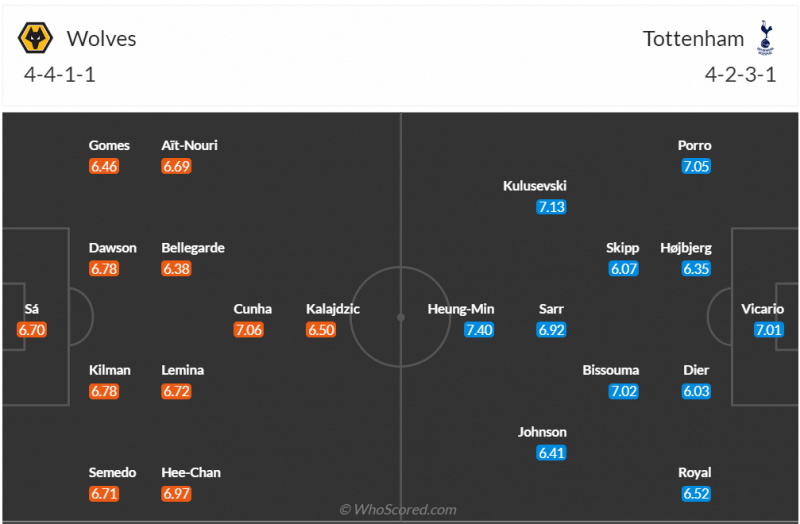This screenshot has height=524, width=800.
Task: Open the WhoScored.com watermark link
Action: [x=398, y=509]
